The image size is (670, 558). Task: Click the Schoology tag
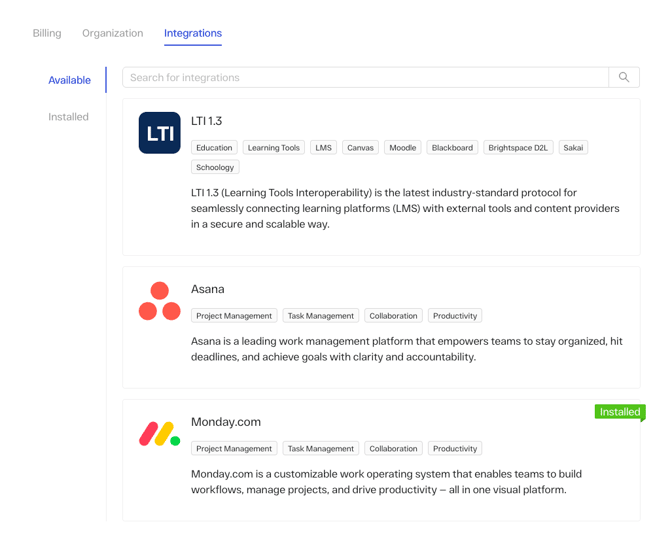[x=215, y=168]
